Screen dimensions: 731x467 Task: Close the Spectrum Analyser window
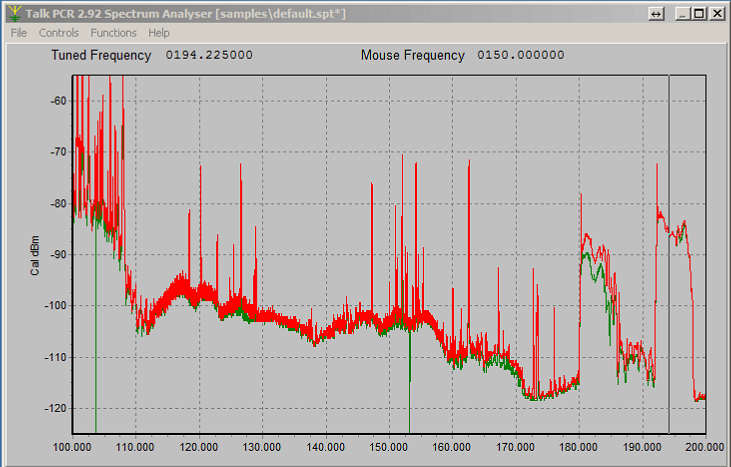pyautogui.click(x=717, y=14)
